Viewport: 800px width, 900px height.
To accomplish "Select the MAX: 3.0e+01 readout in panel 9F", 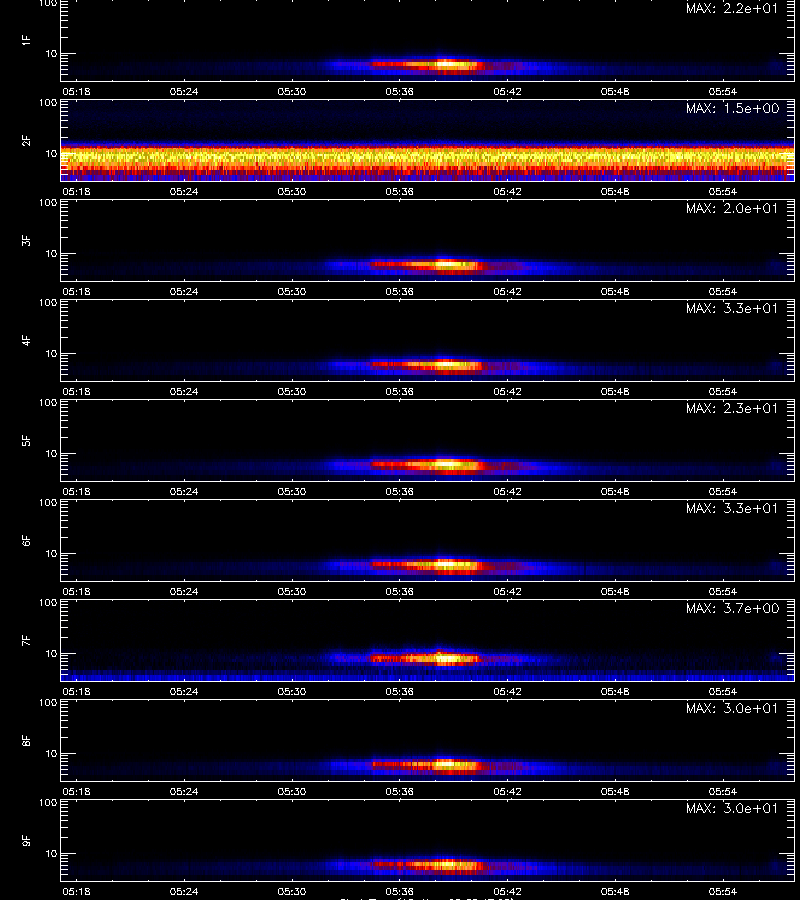I will click(x=732, y=808).
